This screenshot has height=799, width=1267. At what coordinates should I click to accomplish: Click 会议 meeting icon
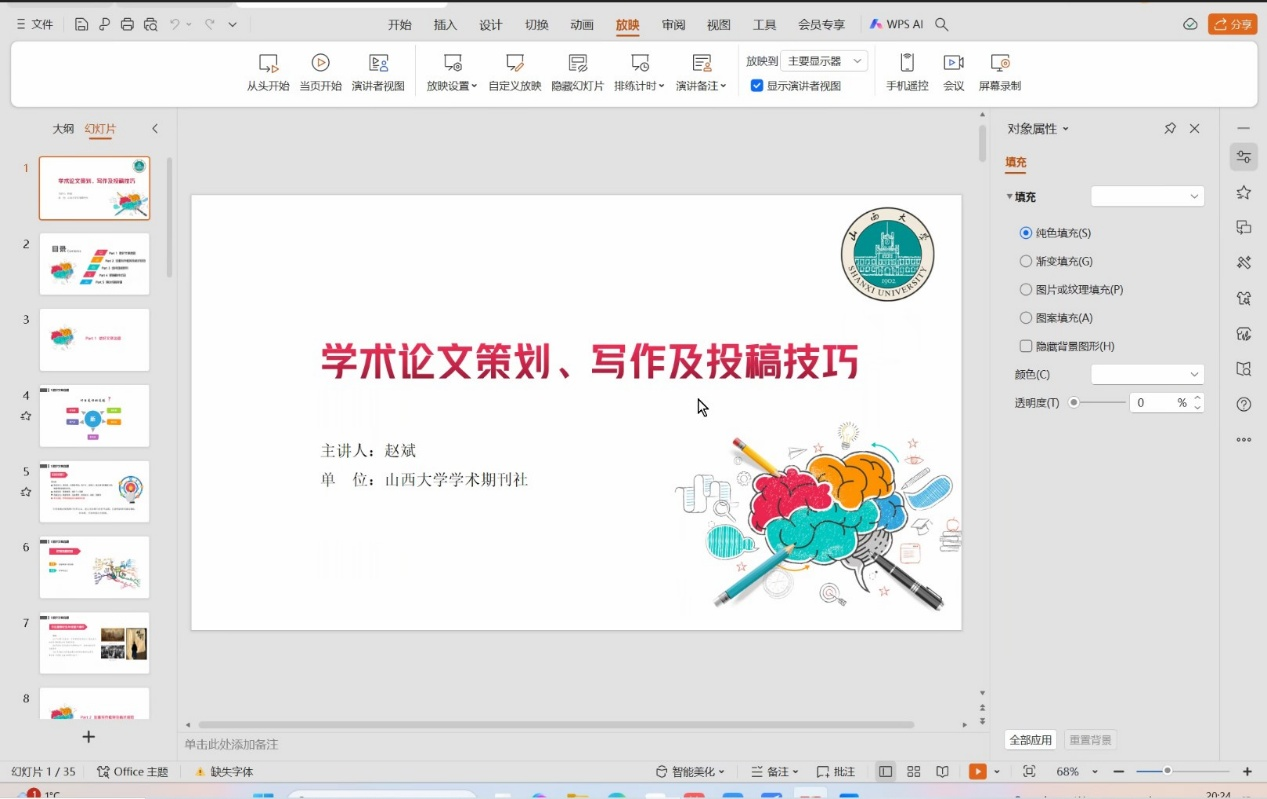click(953, 63)
